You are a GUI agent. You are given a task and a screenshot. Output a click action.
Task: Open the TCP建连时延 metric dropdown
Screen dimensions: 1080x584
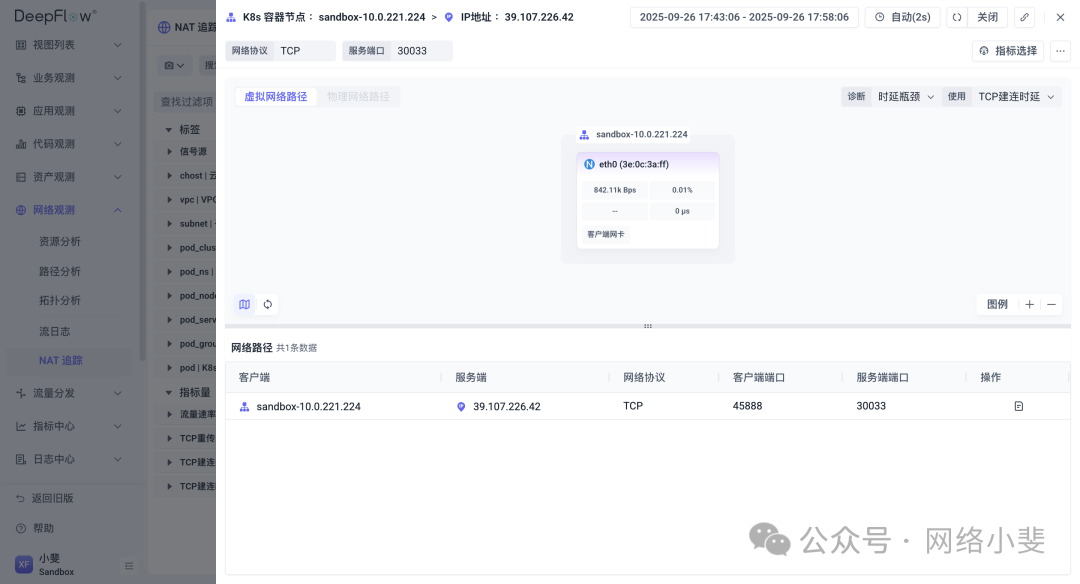click(x=1013, y=96)
